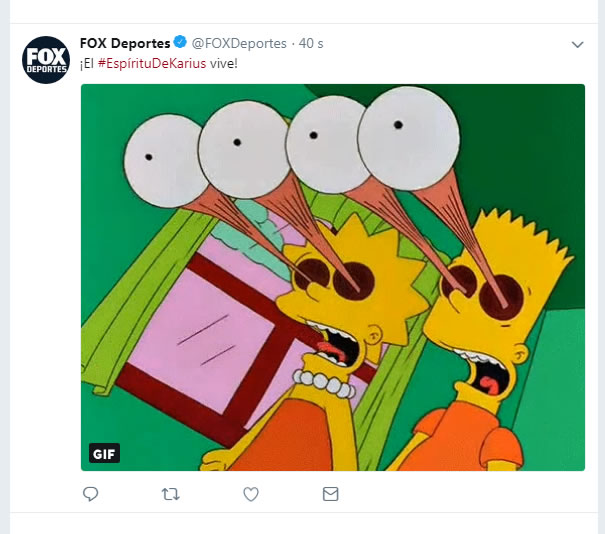Image resolution: width=605 pixels, height=534 pixels.
Task: Share tweet via the envelope message icon
Action: click(x=330, y=494)
